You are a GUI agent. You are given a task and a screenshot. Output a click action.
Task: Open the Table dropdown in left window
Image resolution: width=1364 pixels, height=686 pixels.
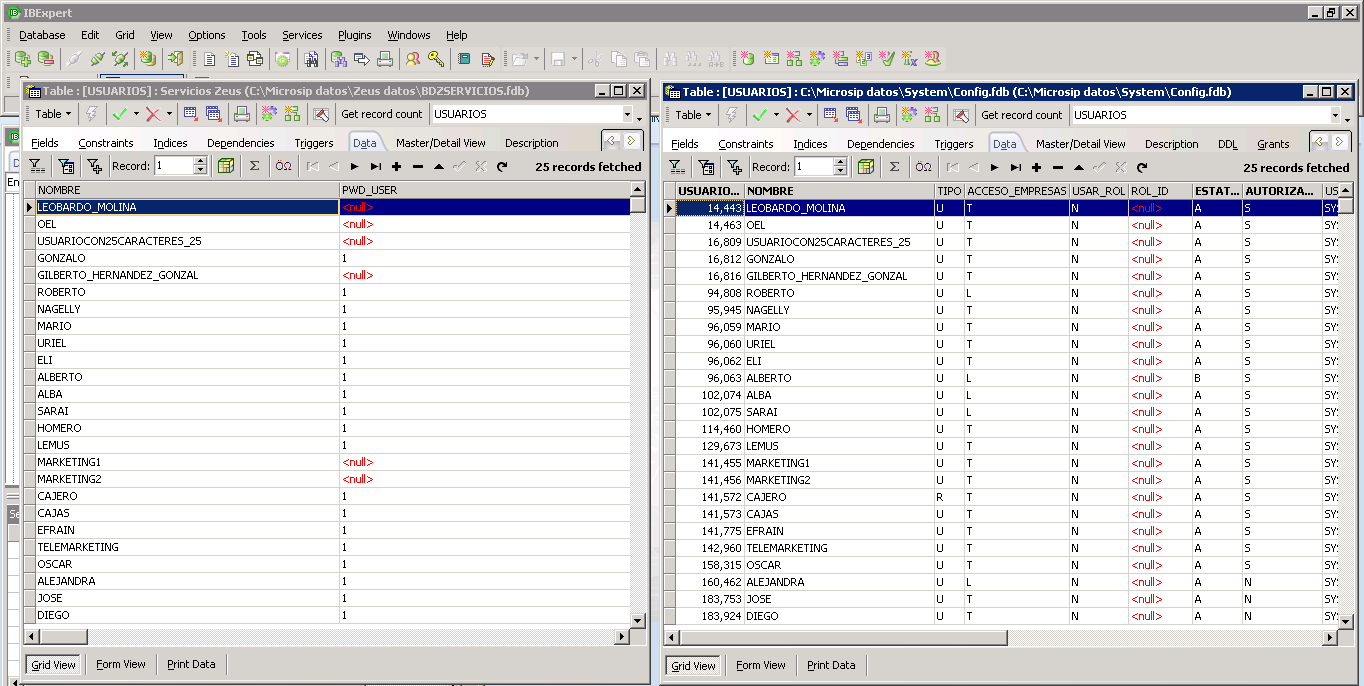coord(54,114)
